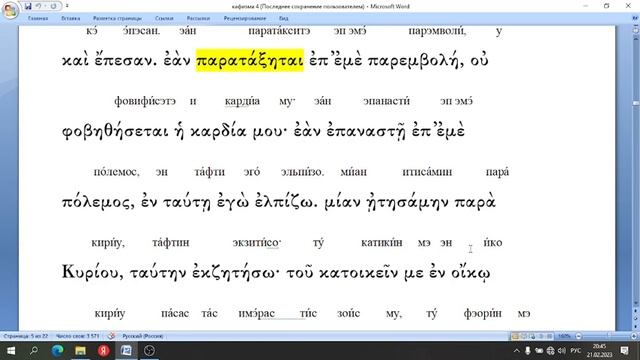Toggle the ruler button above scrollbar
The image size is (640, 360).
point(636,30)
